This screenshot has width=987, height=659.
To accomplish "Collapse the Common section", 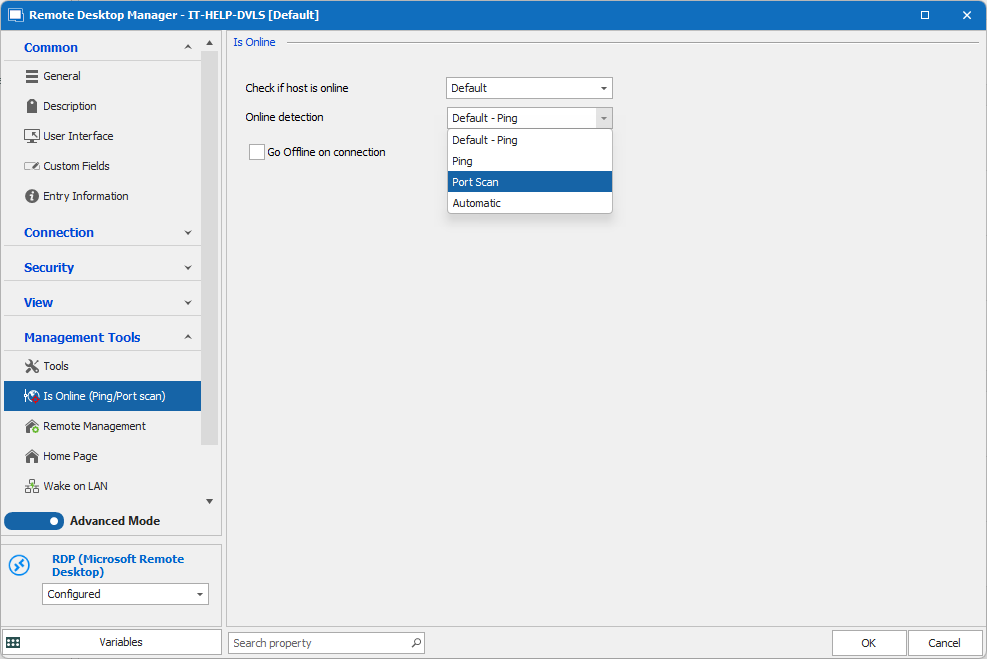I will pos(188,48).
